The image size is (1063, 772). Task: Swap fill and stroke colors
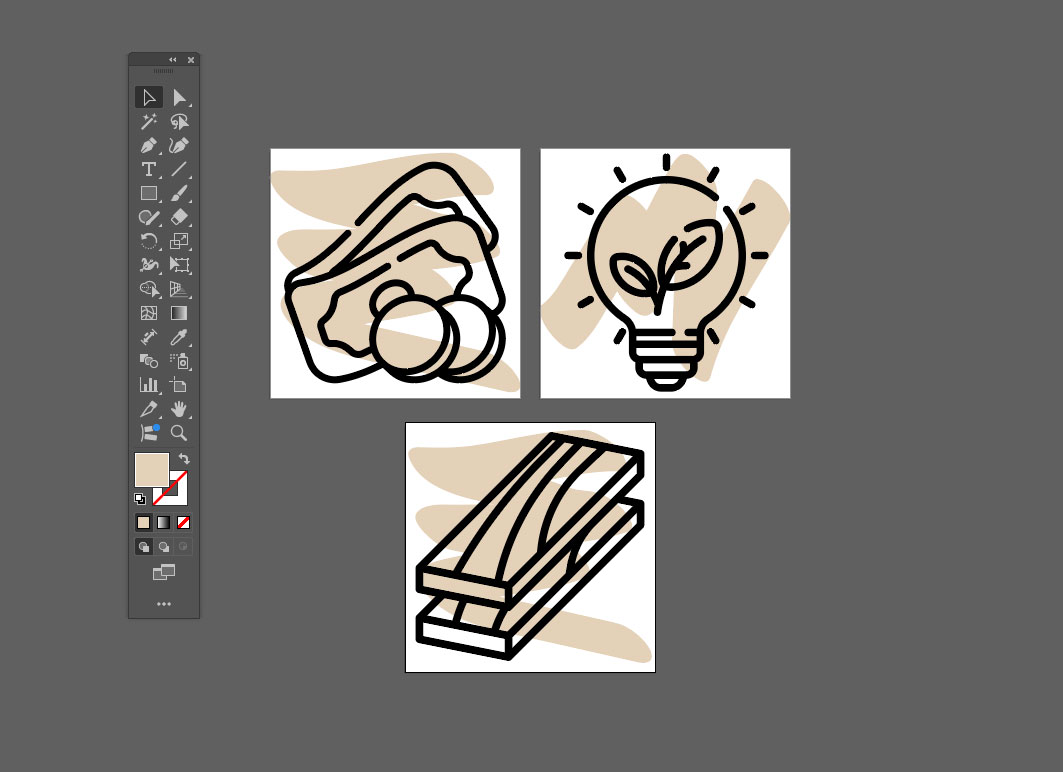point(184,459)
